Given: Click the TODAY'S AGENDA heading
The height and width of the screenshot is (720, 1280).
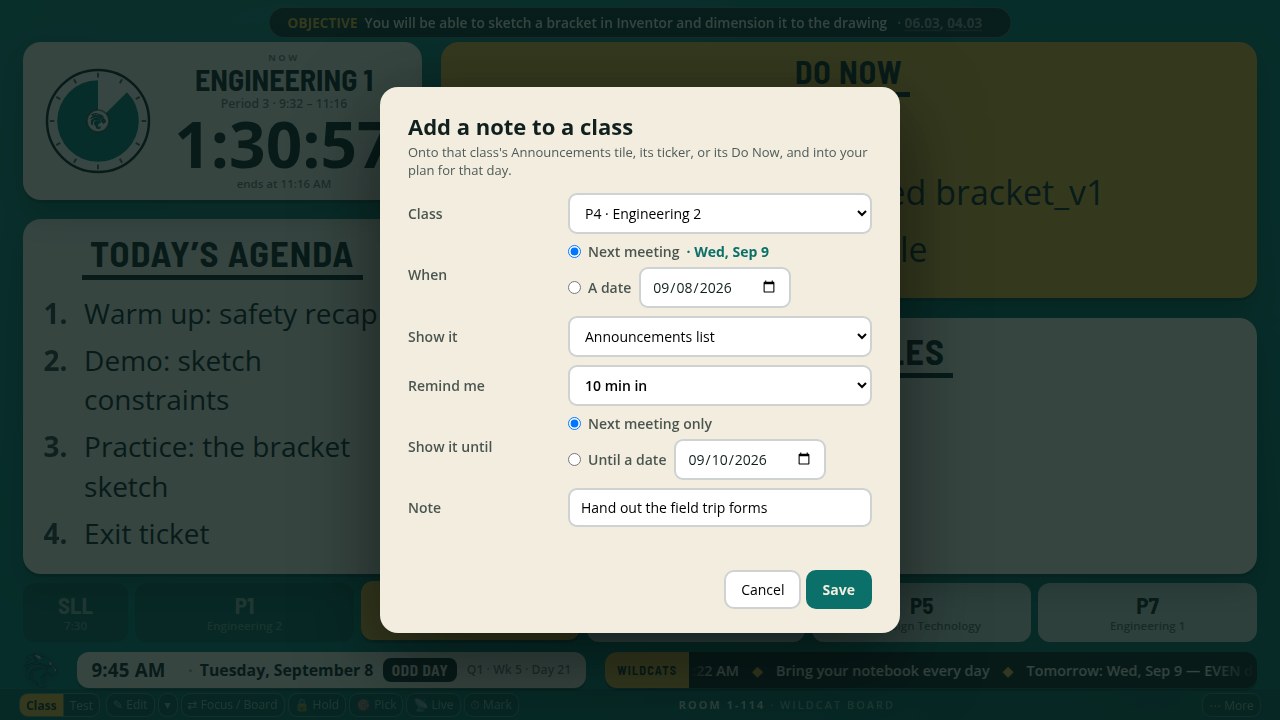Looking at the screenshot, I should point(222,255).
